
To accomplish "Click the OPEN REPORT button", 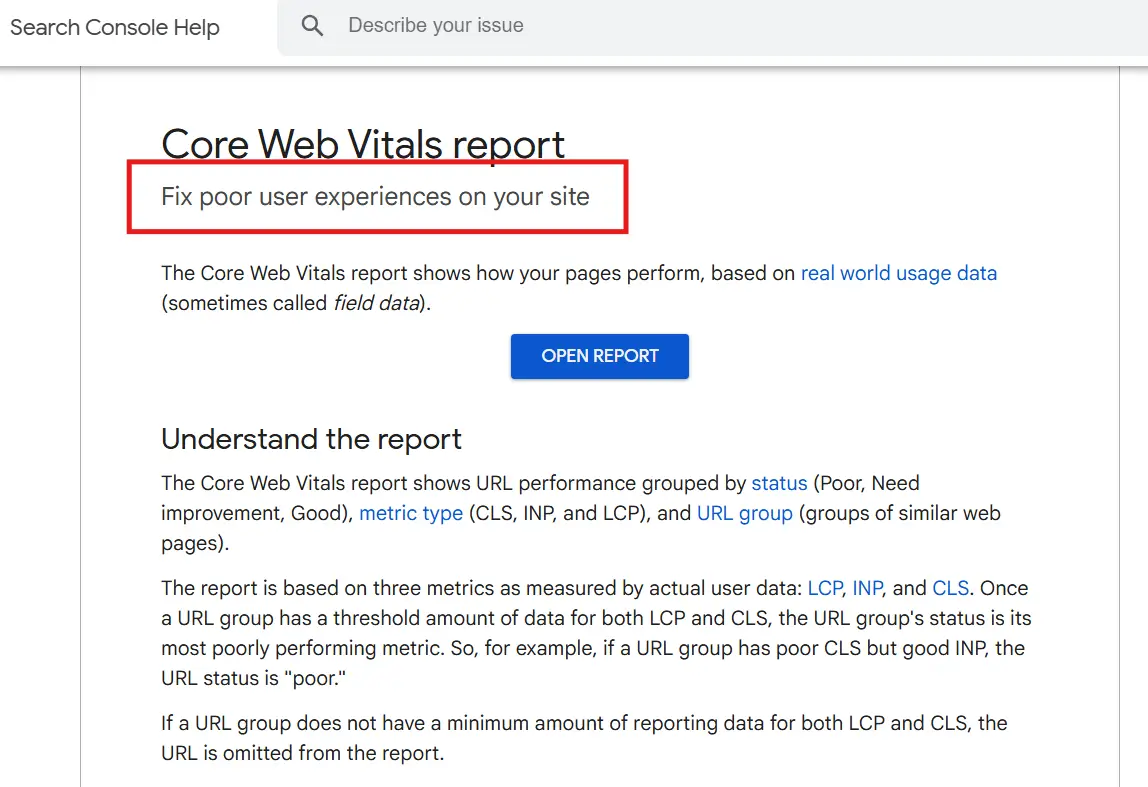I will tap(600, 357).
